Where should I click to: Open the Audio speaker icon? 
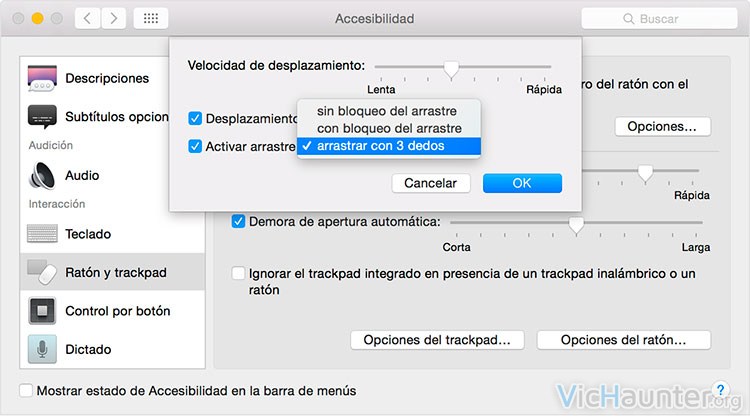42,175
